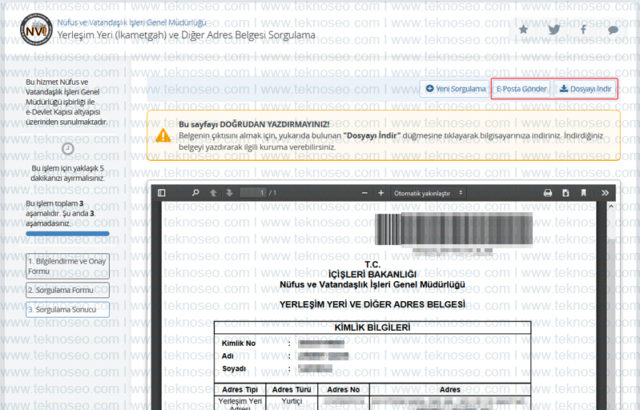Click the E-Posta Gönder button

[x=521, y=89]
